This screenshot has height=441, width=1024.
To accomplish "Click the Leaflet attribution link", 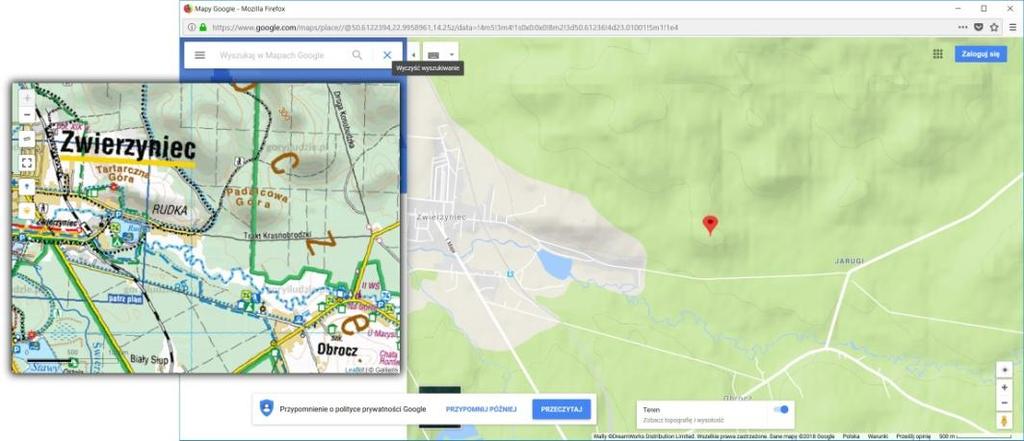I will 354,370.
